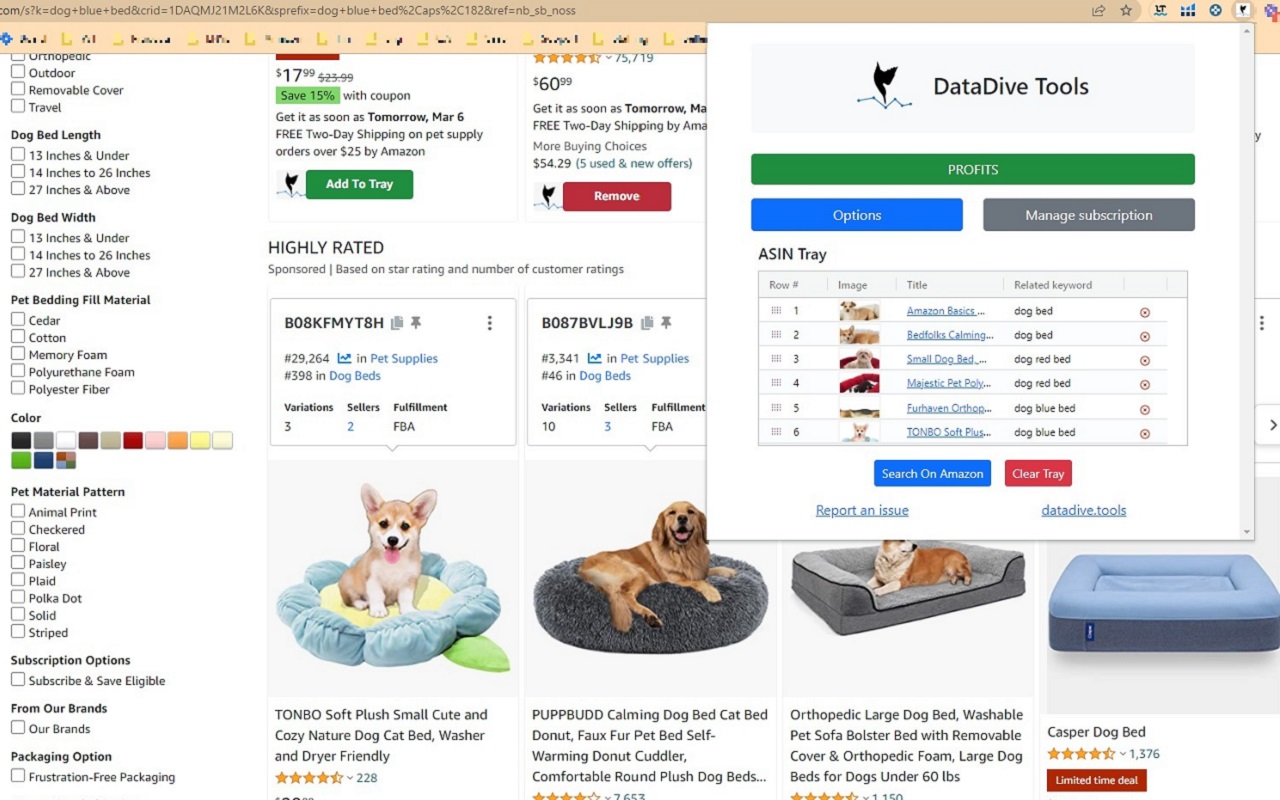Delete the TONBO Soft Plus tray row
The height and width of the screenshot is (800, 1280).
[1145, 434]
